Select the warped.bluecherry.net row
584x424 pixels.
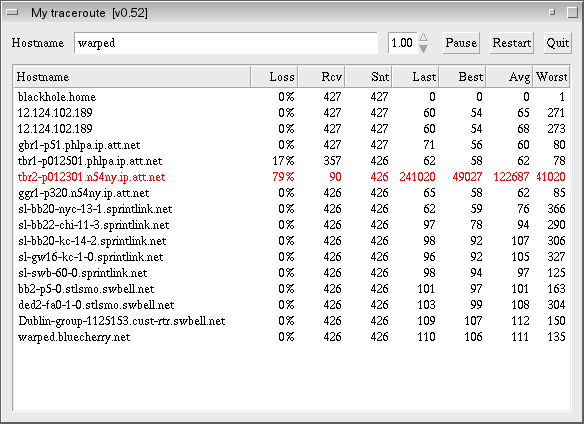point(292,337)
